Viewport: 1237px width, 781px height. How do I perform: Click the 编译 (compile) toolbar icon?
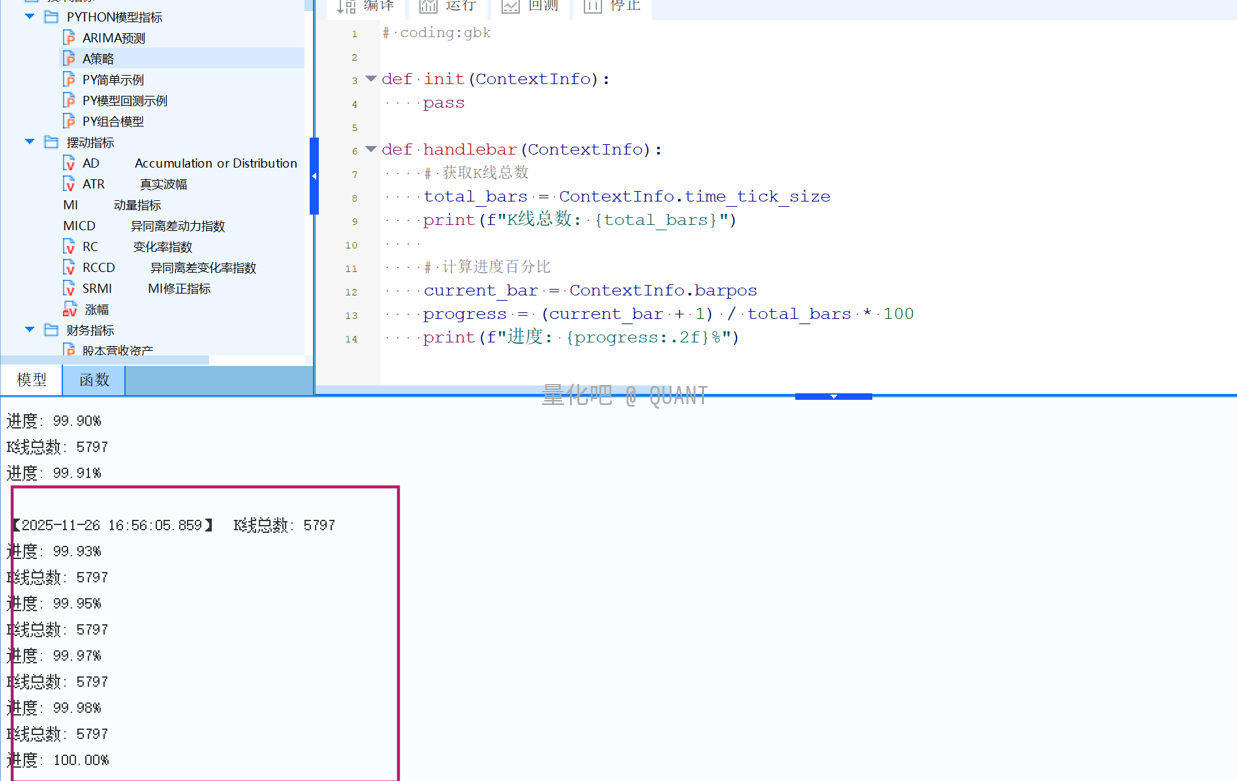[x=347, y=6]
